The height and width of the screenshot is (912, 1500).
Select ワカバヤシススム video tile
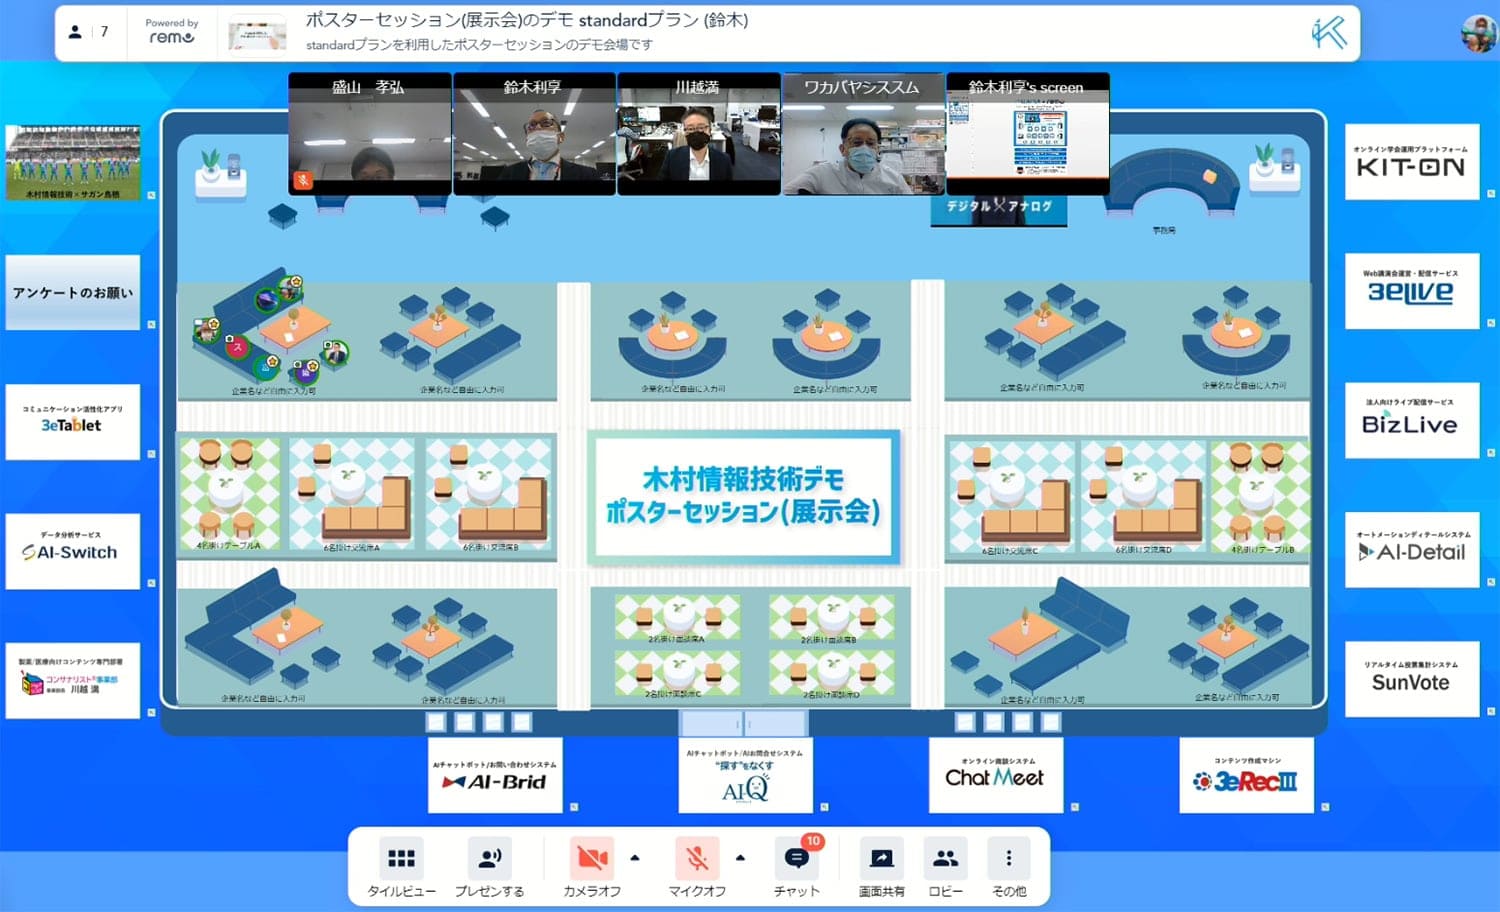pos(863,134)
